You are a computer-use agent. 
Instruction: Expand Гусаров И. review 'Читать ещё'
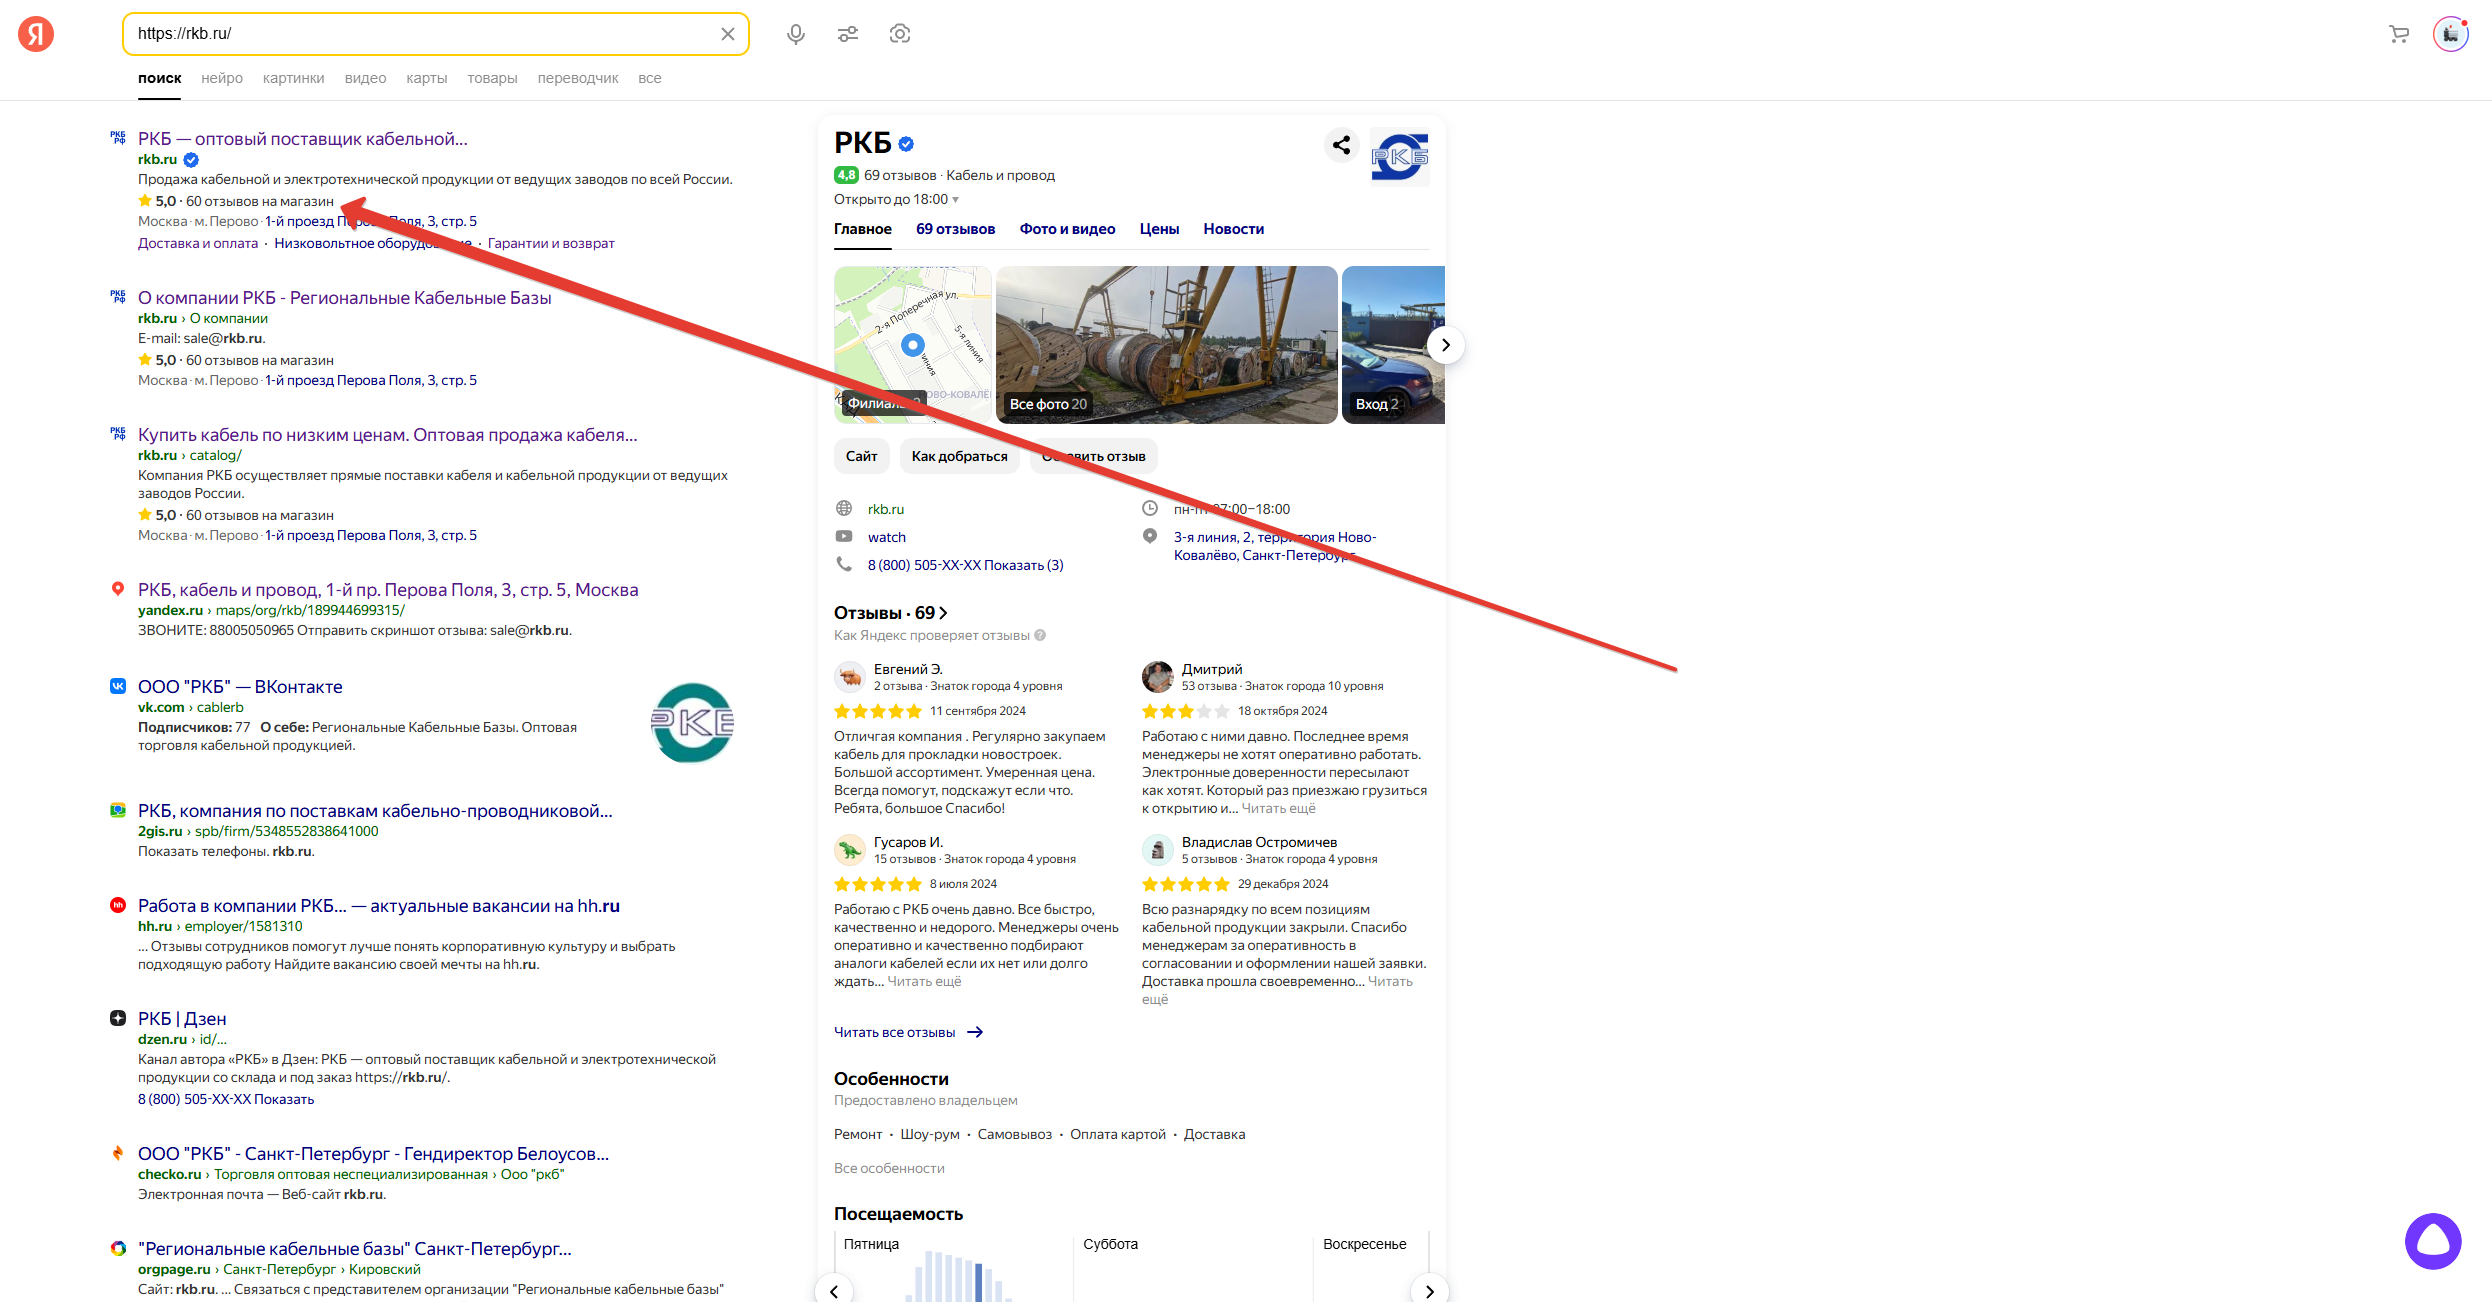point(924,981)
